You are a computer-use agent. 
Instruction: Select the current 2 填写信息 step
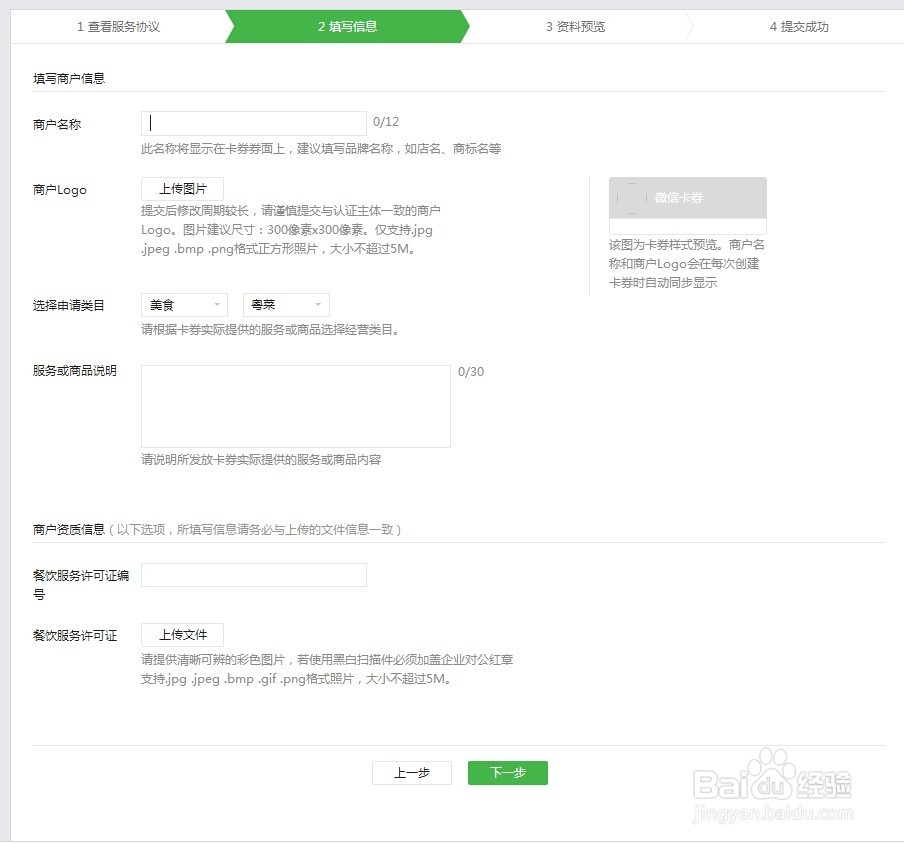tap(347, 27)
